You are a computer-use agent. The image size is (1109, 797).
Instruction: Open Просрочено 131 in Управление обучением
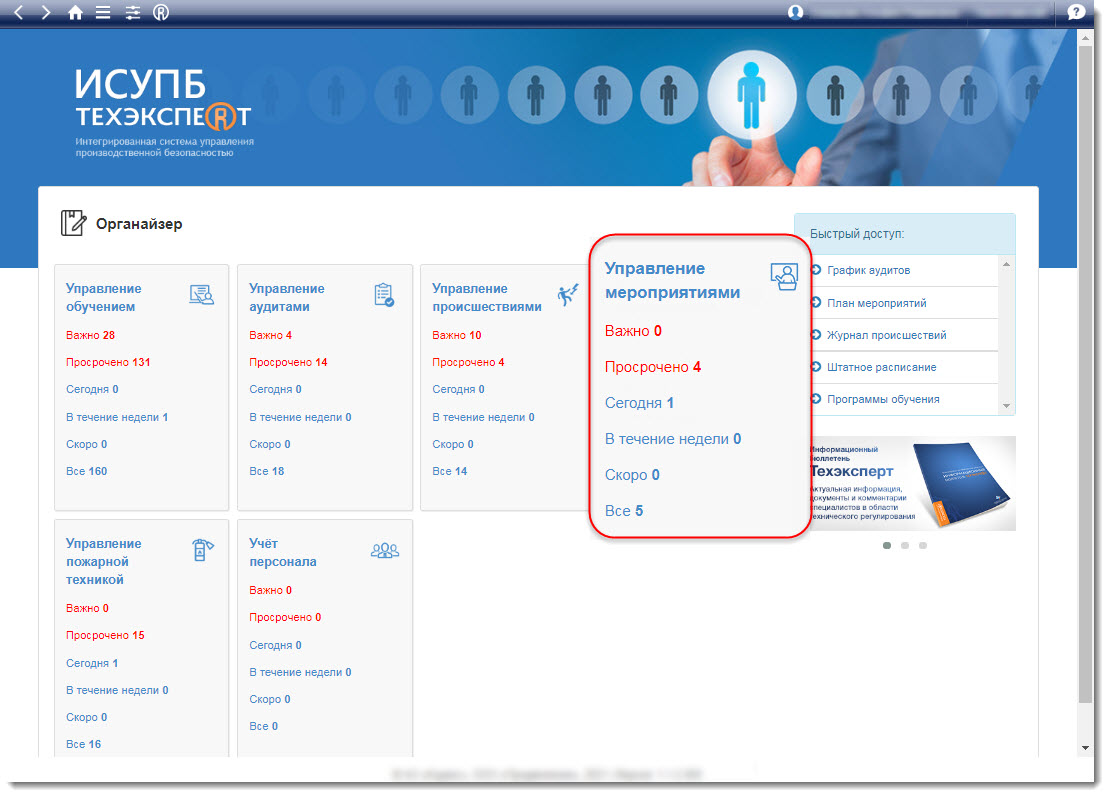108,362
